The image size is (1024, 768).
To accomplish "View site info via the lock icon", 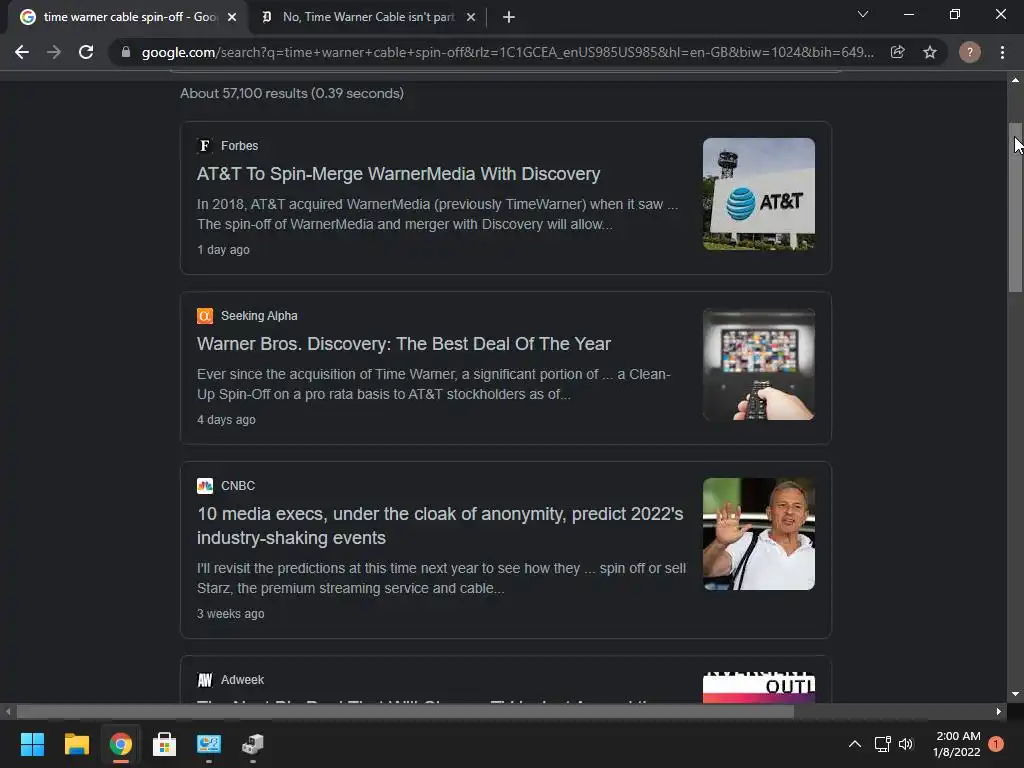I will click(x=125, y=52).
